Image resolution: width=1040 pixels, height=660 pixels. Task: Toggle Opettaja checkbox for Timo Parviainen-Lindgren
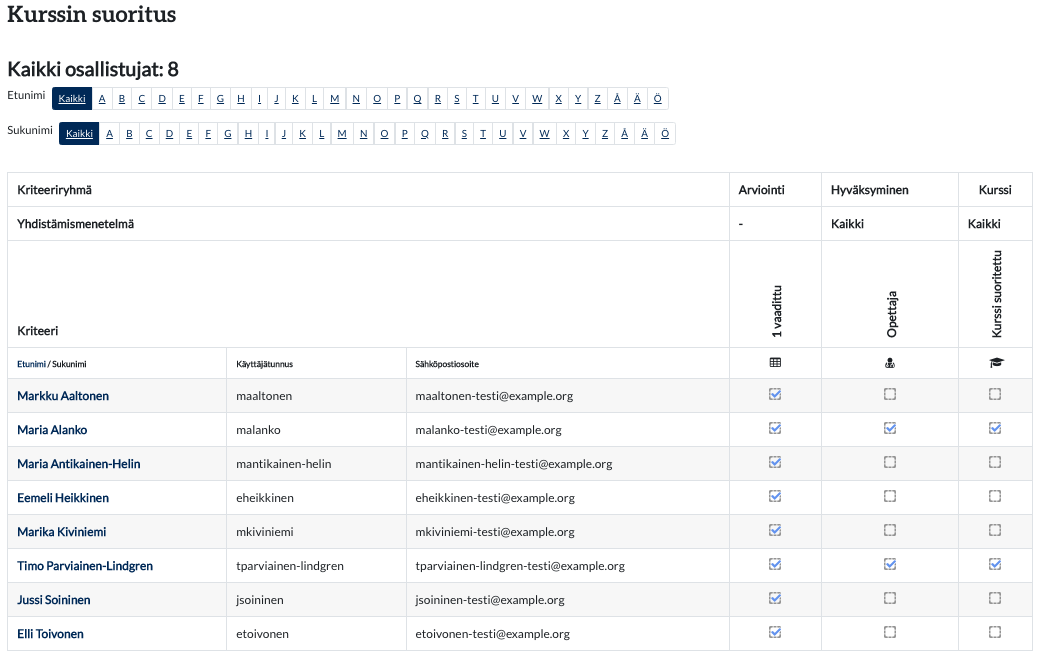pos(890,564)
